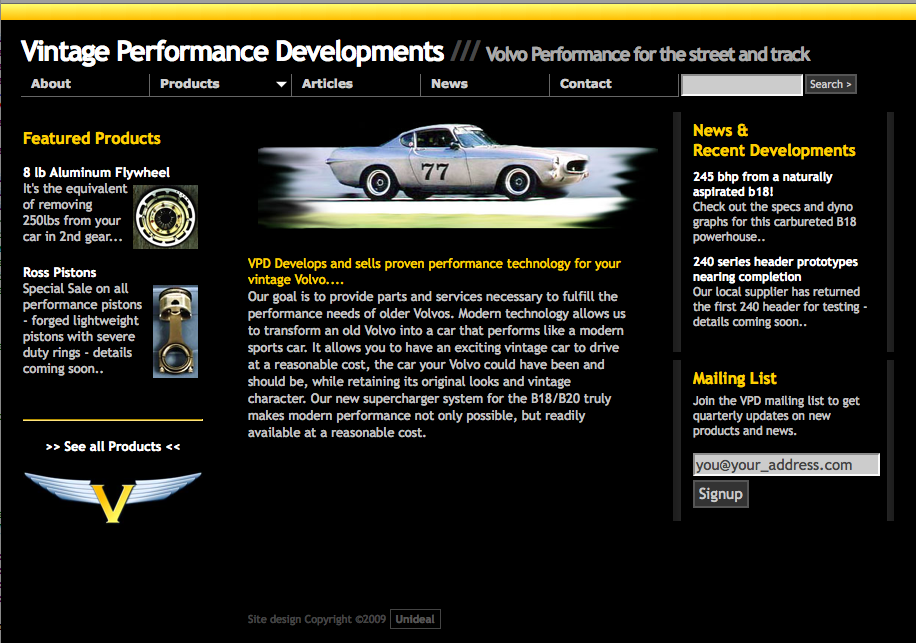Open the Contact page
Screen dimensions: 916x643
tap(586, 84)
